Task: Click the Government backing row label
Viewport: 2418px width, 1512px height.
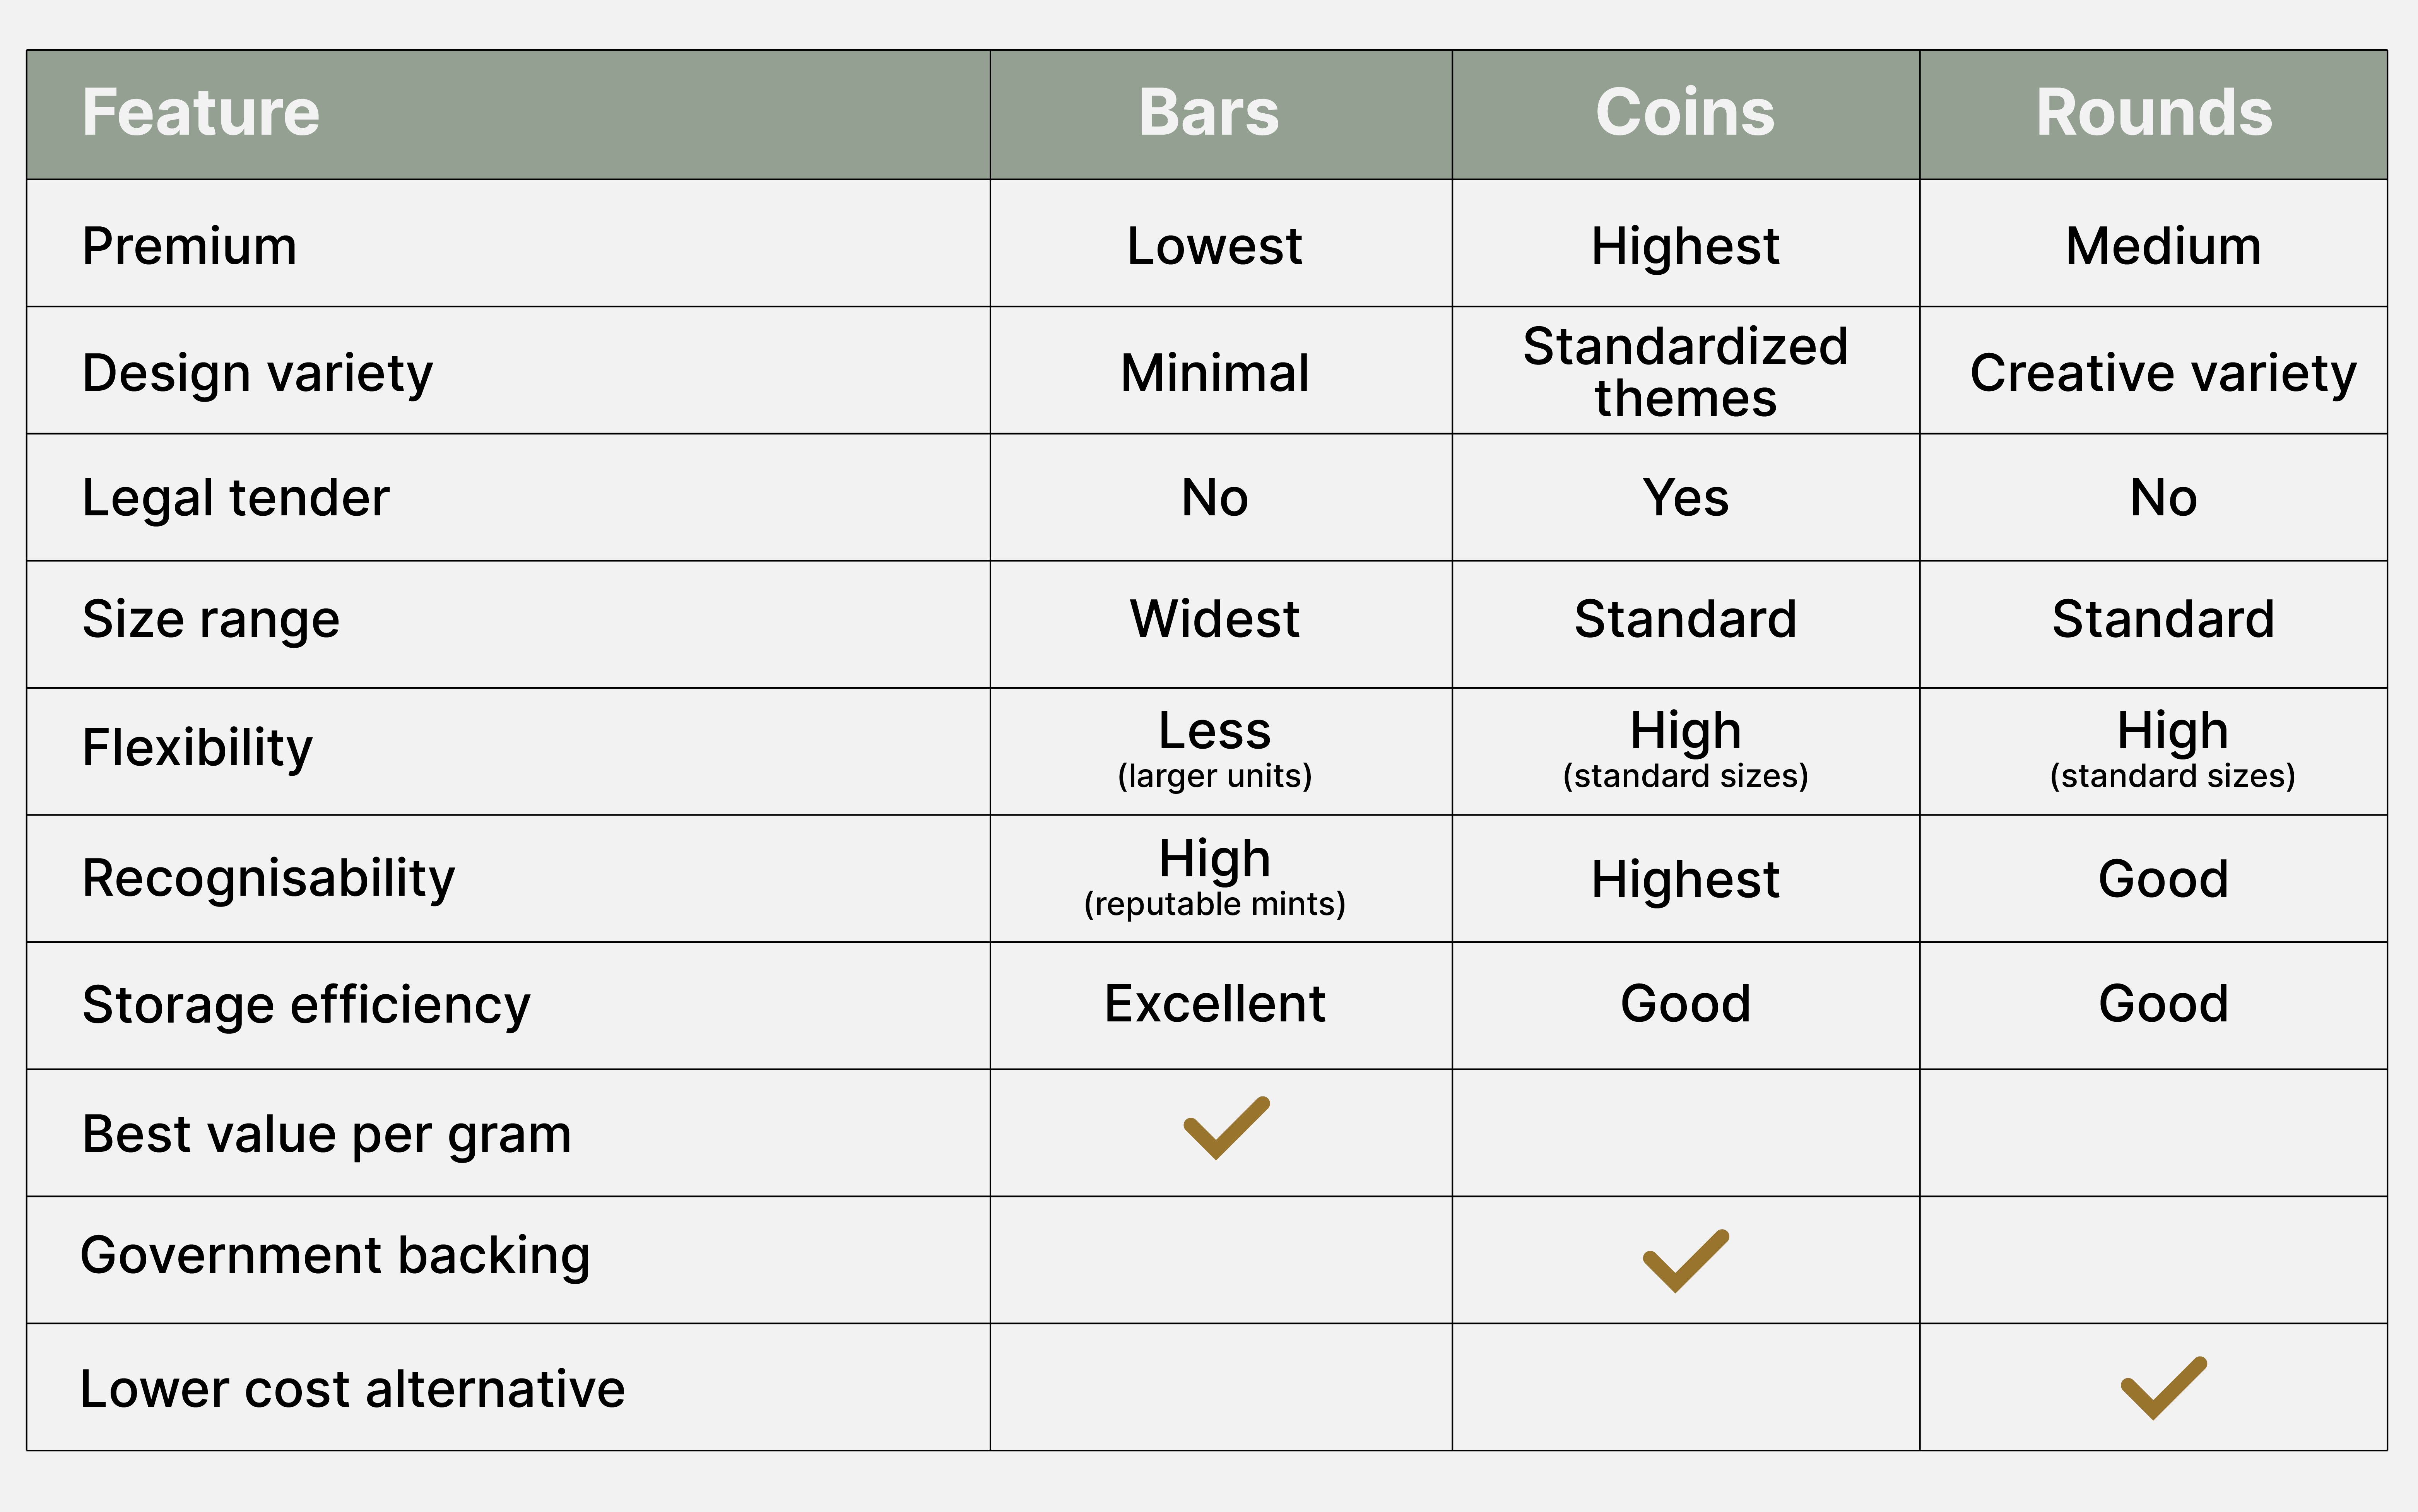Action: coord(335,1255)
